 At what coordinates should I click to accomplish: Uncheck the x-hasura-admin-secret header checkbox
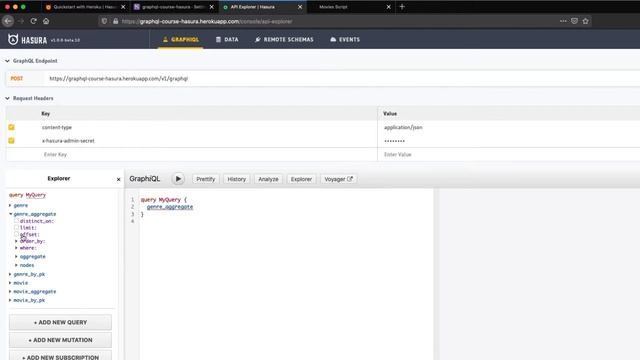pos(11,141)
